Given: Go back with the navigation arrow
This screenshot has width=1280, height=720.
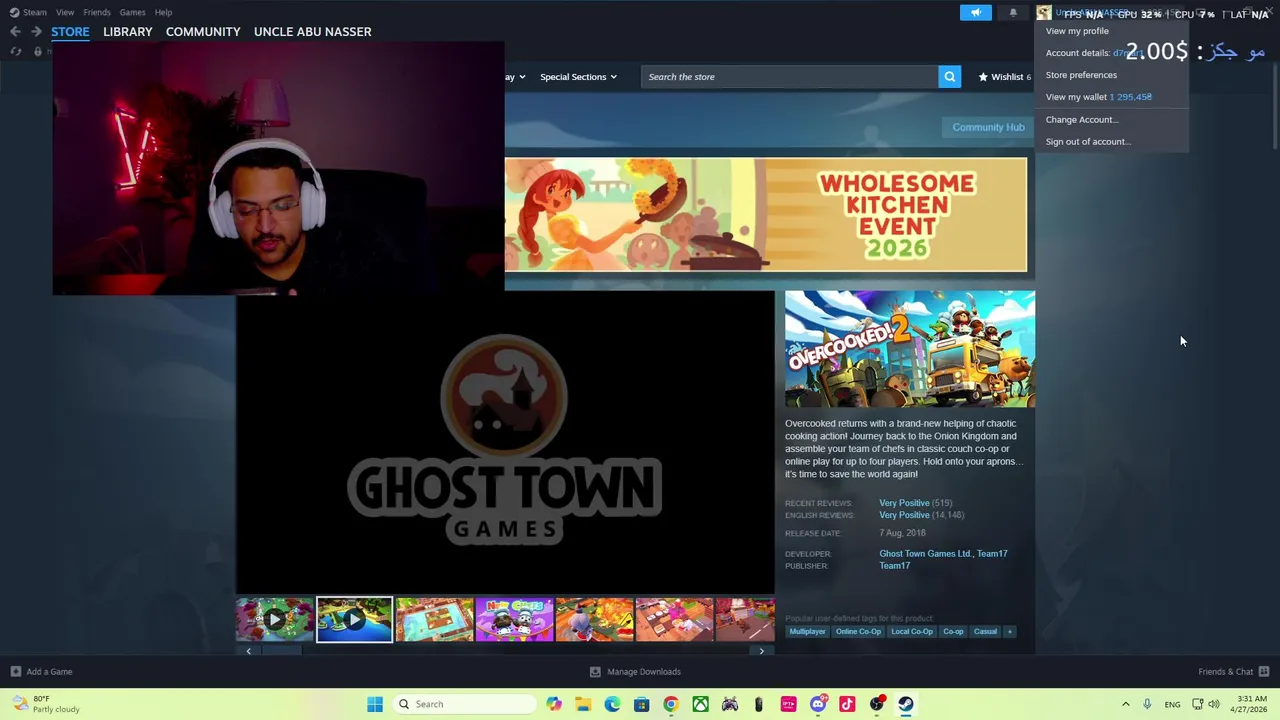Looking at the screenshot, I should click(x=15, y=32).
